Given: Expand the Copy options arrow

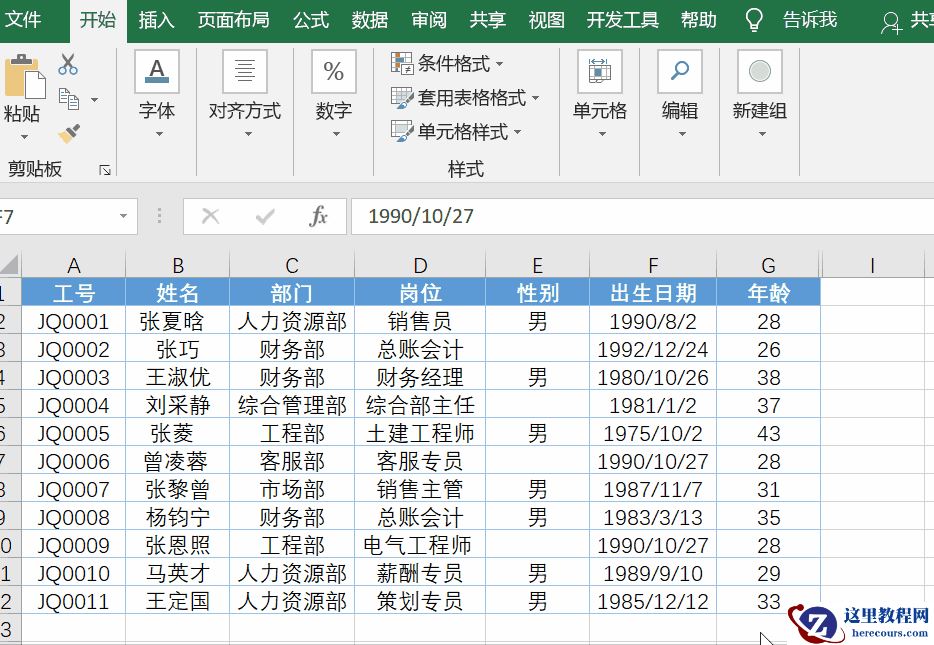Looking at the screenshot, I should coord(95,99).
